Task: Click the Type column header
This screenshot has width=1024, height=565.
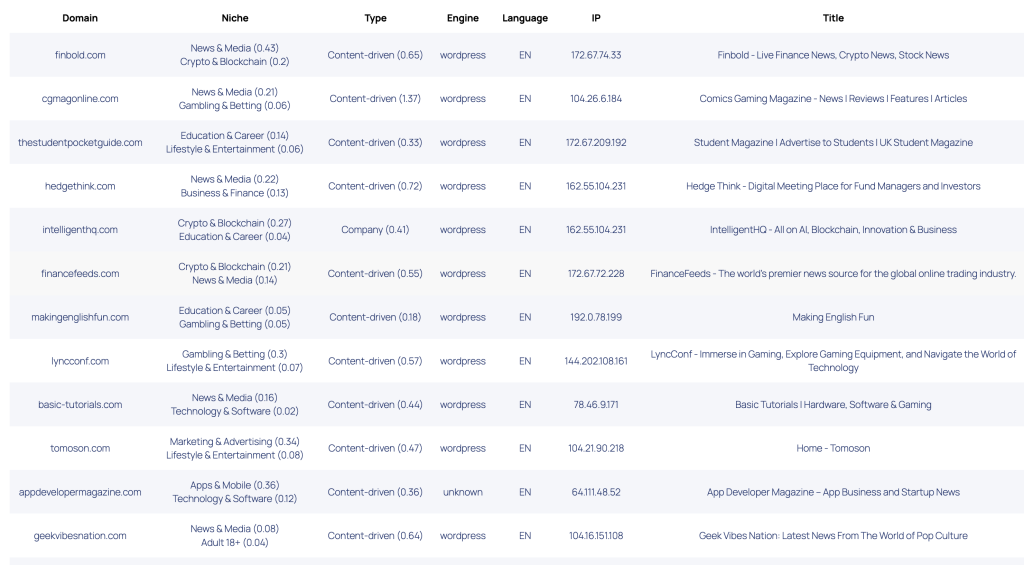Action: click(376, 18)
